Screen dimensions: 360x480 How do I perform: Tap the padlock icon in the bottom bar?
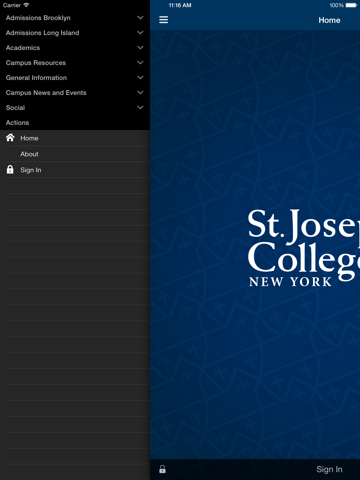[162, 469]
